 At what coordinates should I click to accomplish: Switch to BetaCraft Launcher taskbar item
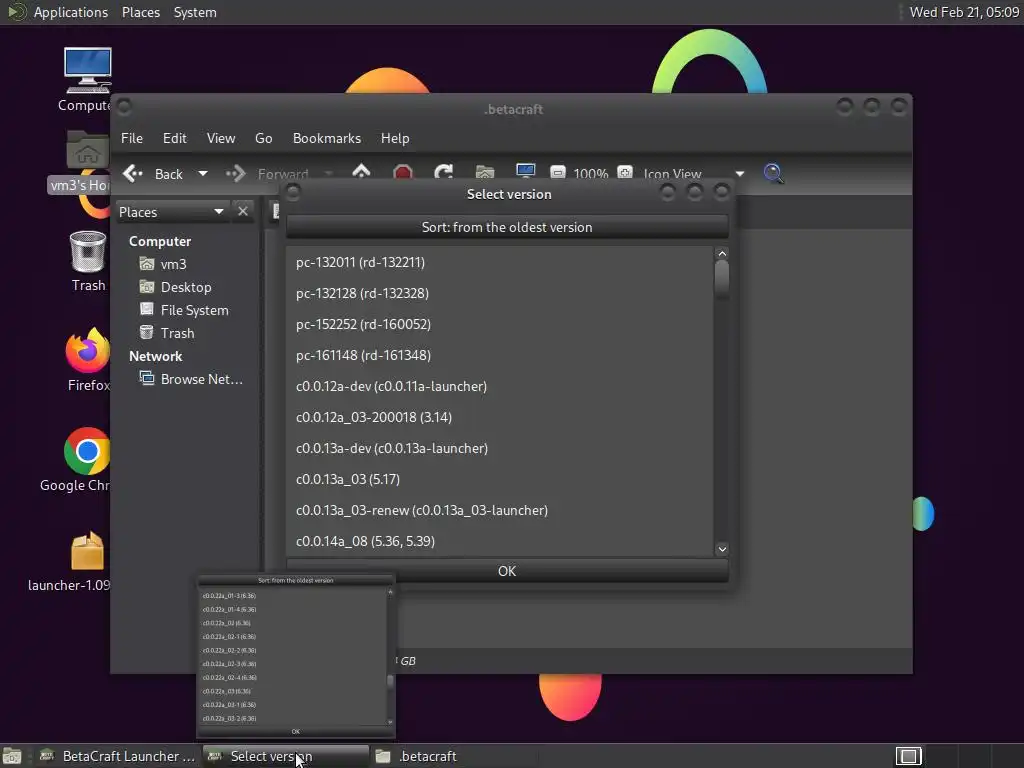tap(118, 756)
